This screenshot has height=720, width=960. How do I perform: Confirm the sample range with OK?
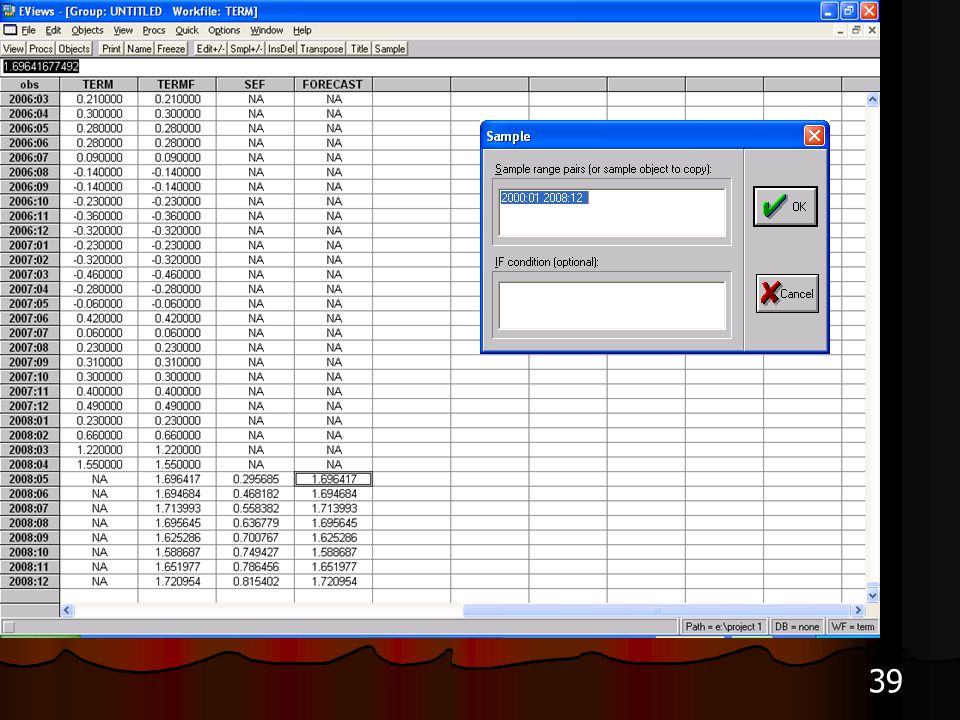785,206
